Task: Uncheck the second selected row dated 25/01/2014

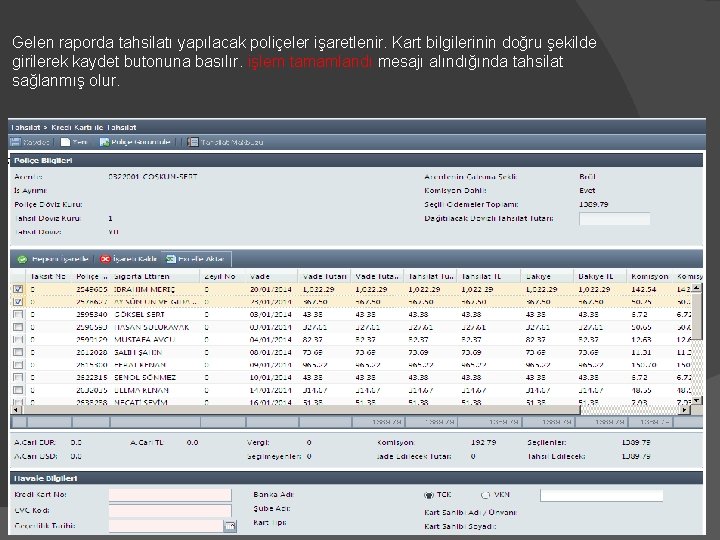Action: [x=18, y=302]
